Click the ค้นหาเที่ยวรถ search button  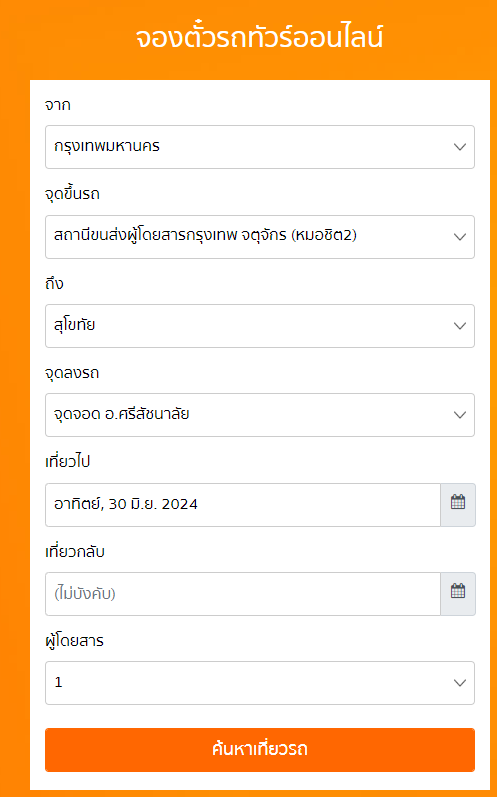click(260, 750)
